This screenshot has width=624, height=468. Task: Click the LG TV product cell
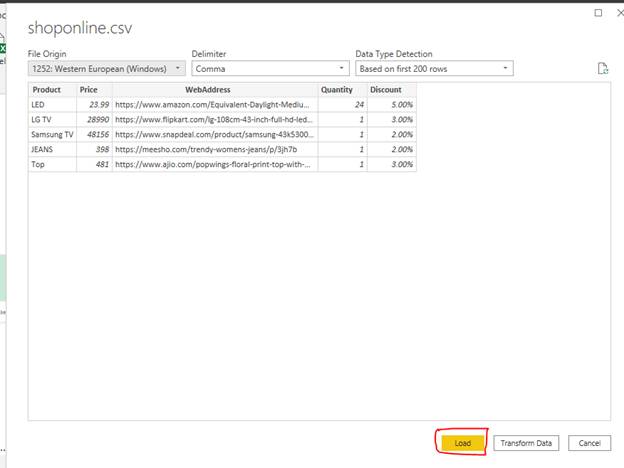(x=52, y=119)
